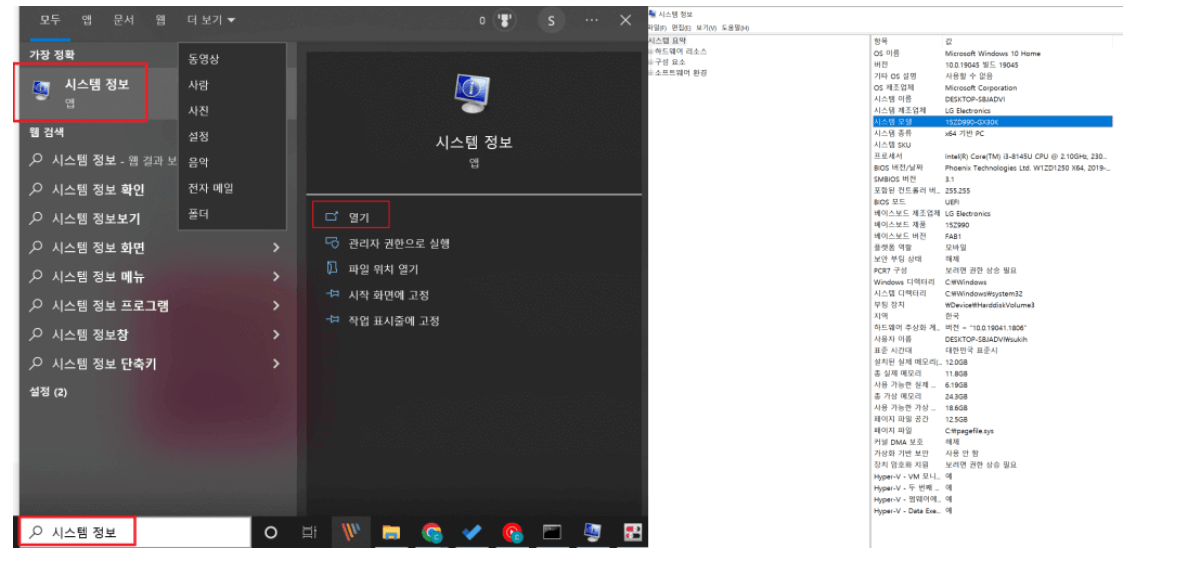The height and width of the screenshot is (564, 1190).
Task: Expand arrow next to 시스템 정보 단축키
Action: pyautogui.click(x=275, y=364)
